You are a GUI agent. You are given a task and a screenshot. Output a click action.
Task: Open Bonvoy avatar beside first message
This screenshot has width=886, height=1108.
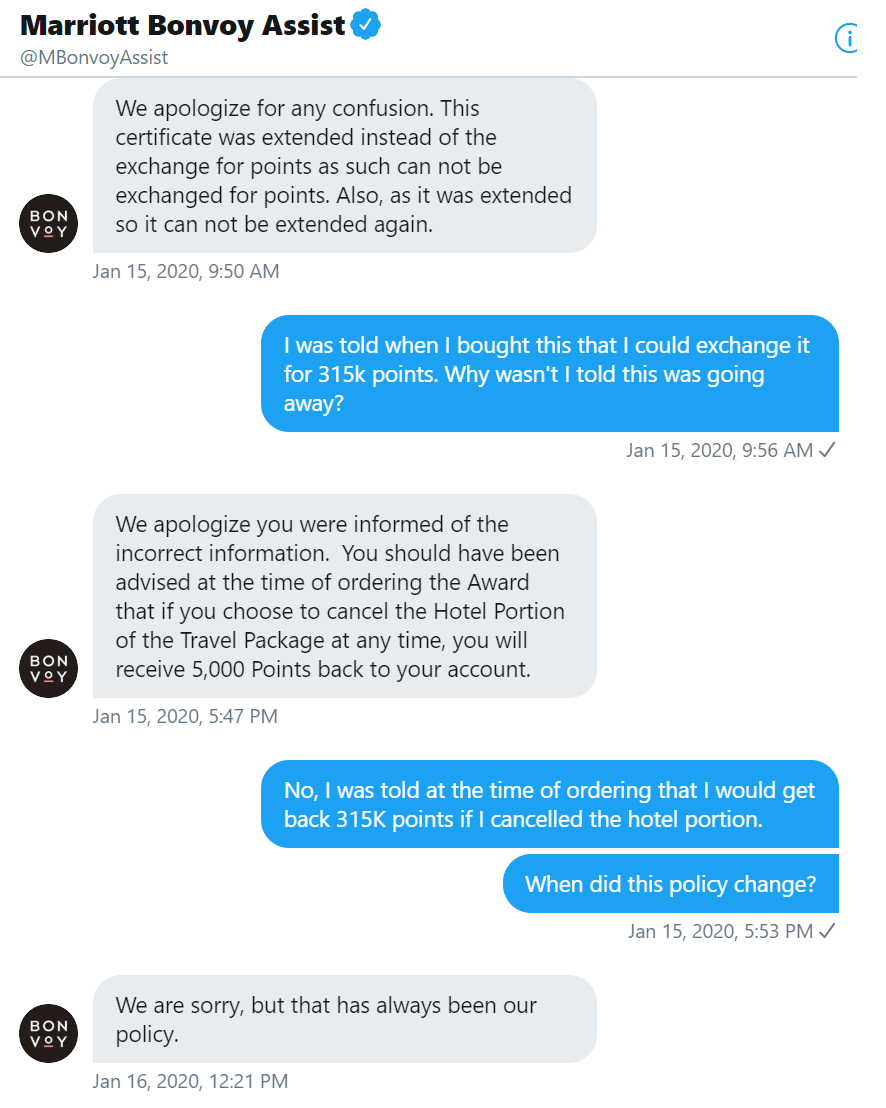48,223
